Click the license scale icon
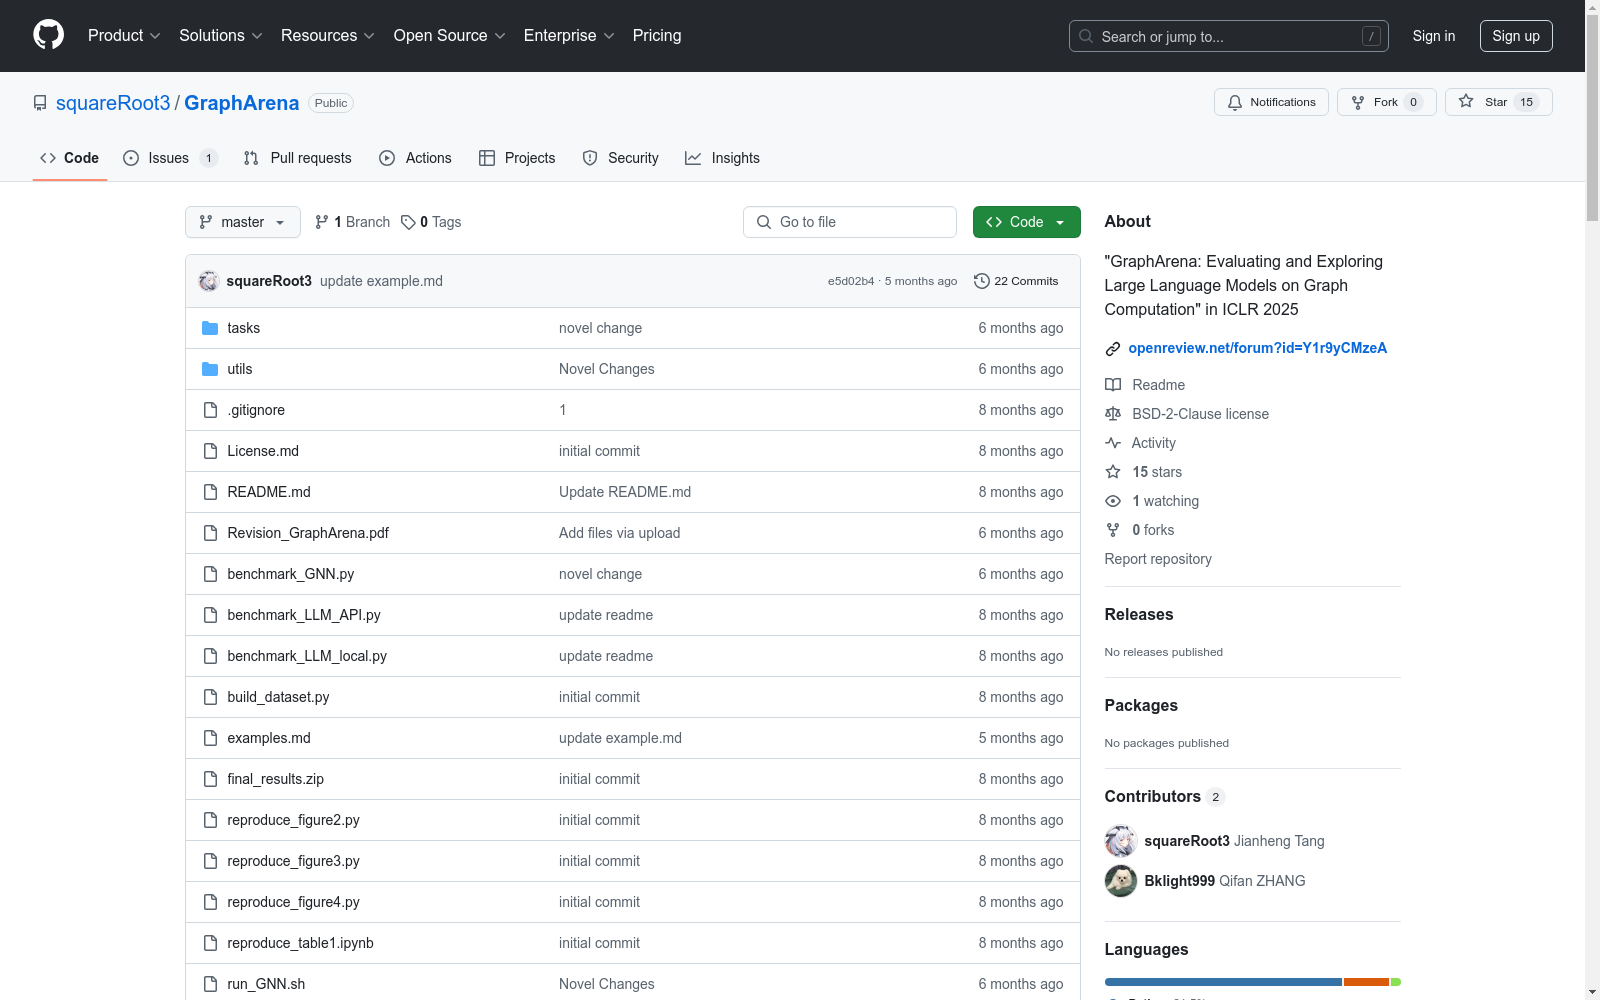 [1113, 414]
